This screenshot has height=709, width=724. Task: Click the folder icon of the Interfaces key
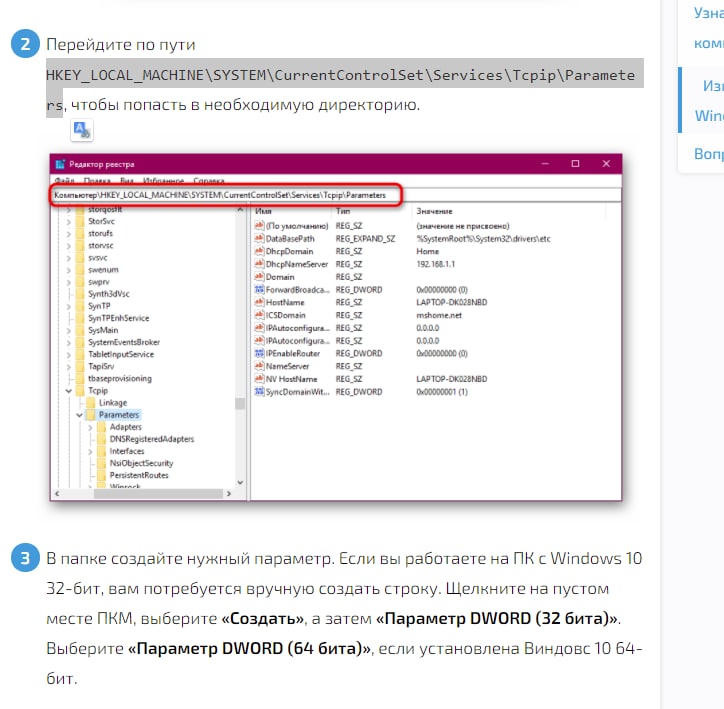coord(102,451)
